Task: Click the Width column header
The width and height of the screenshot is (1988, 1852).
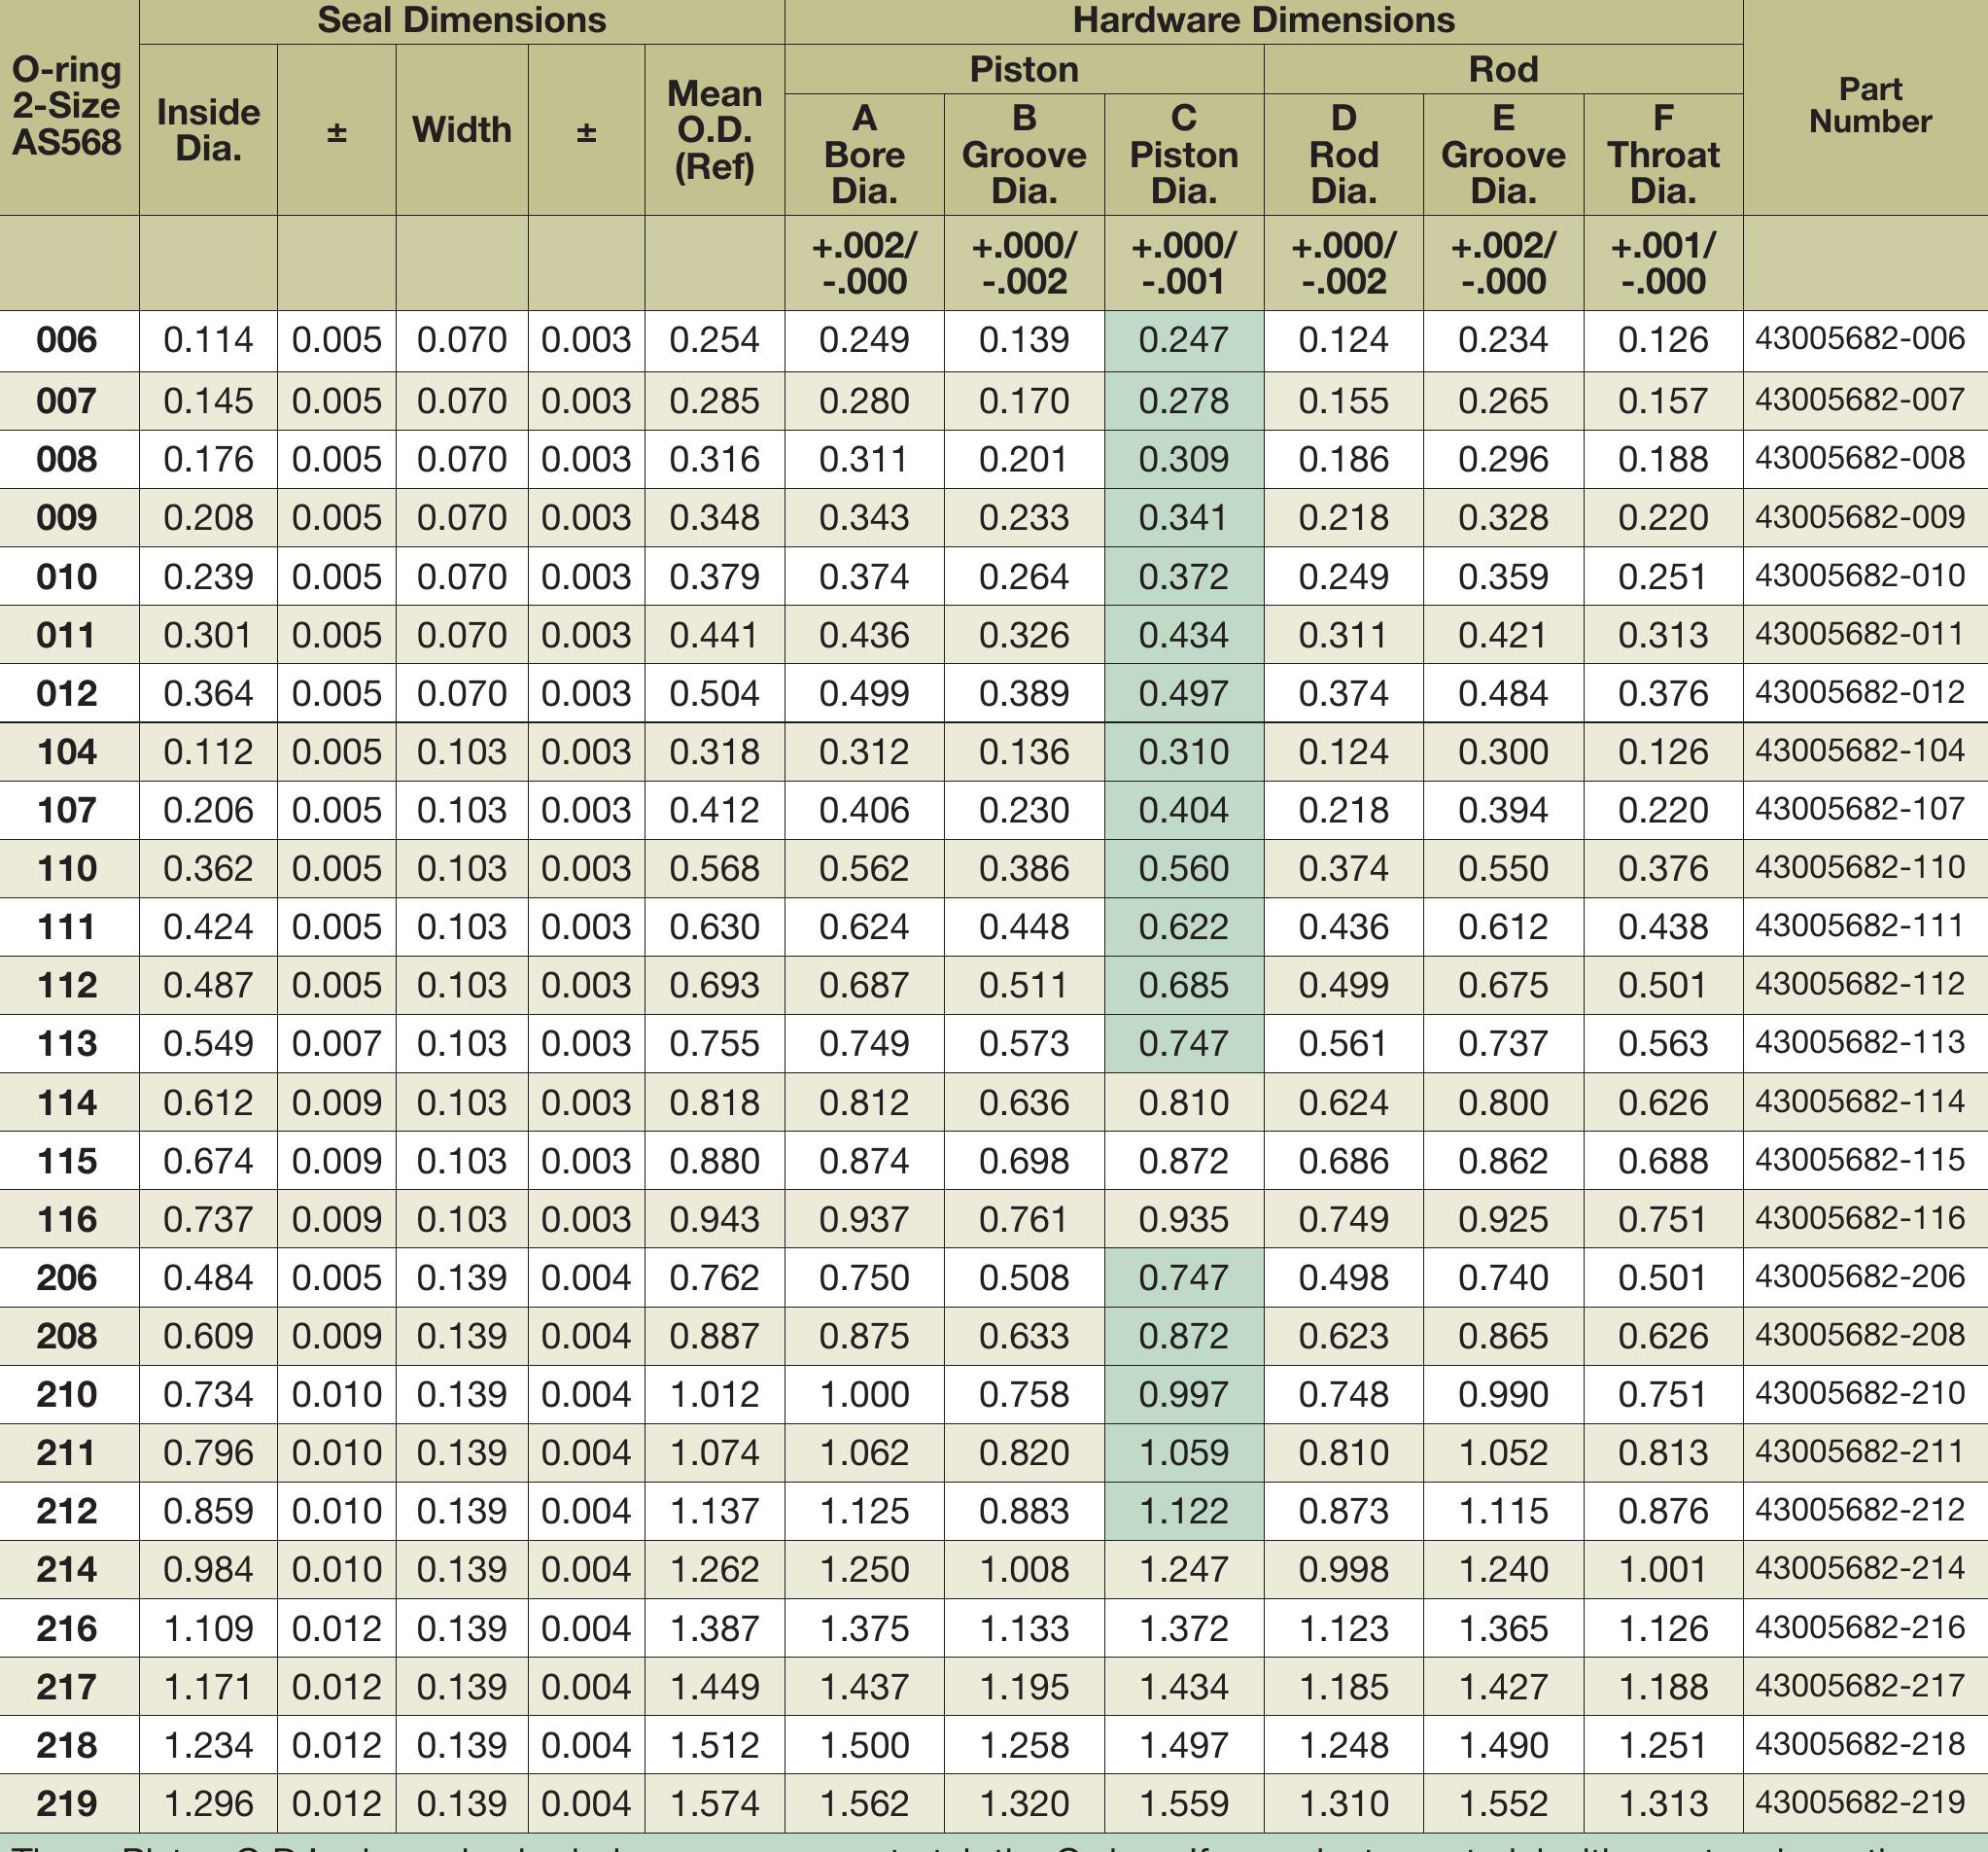Action: (x=461, y=130)
